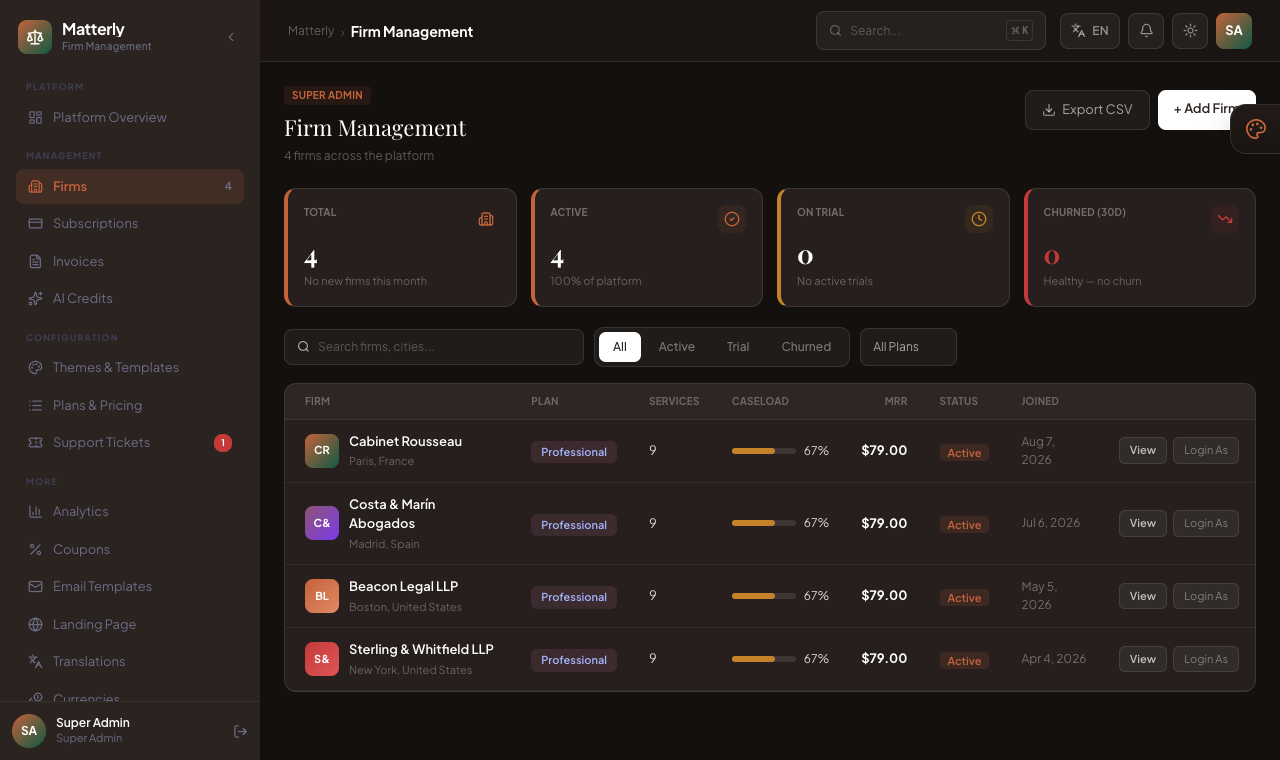Click the Matterly breadcrumb link
The width and height of the screenshot is (1280, 760).
311,31
